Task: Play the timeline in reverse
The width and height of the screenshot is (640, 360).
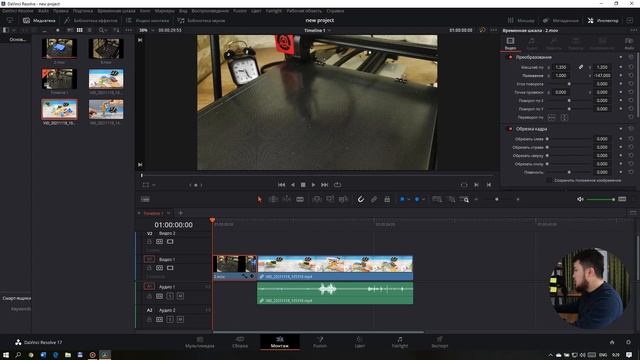Action: pyautogui.click(x=292, y=185)
